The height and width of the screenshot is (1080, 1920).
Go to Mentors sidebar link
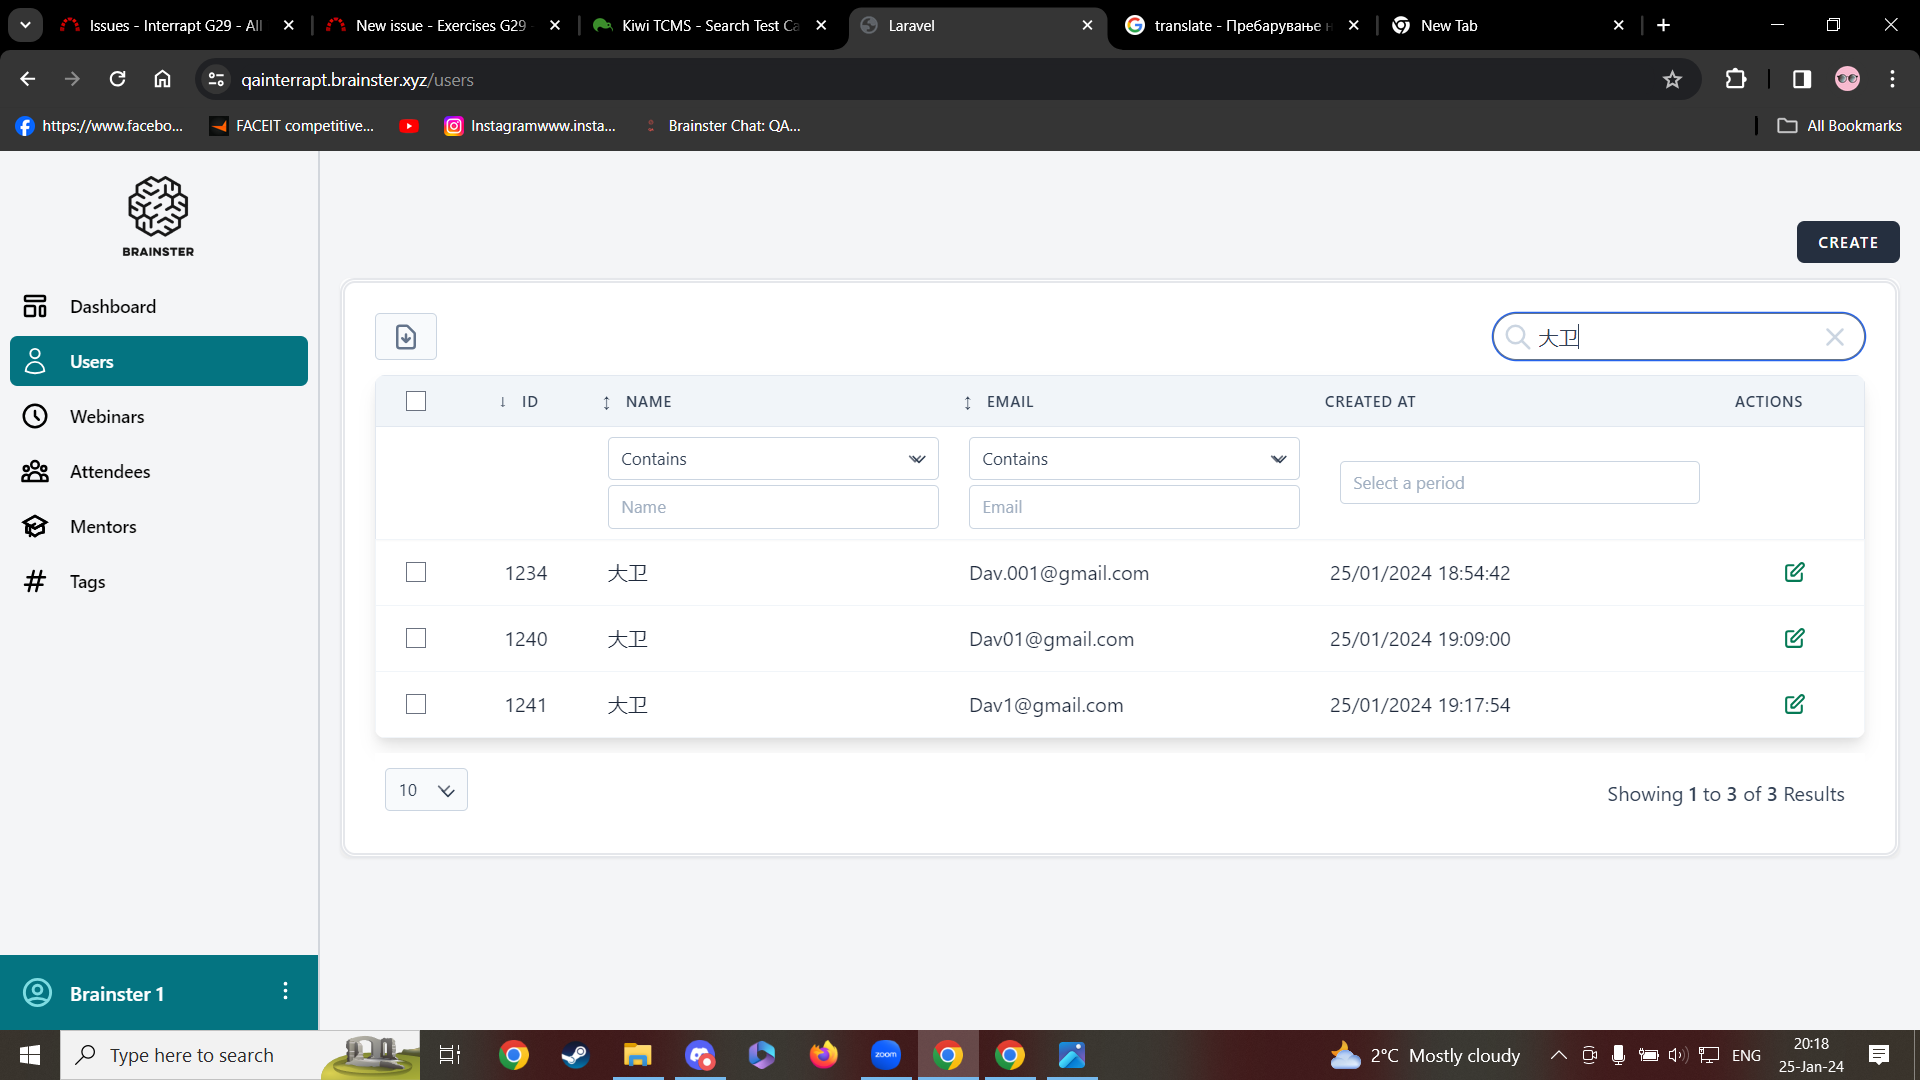[x=103, y=527]
